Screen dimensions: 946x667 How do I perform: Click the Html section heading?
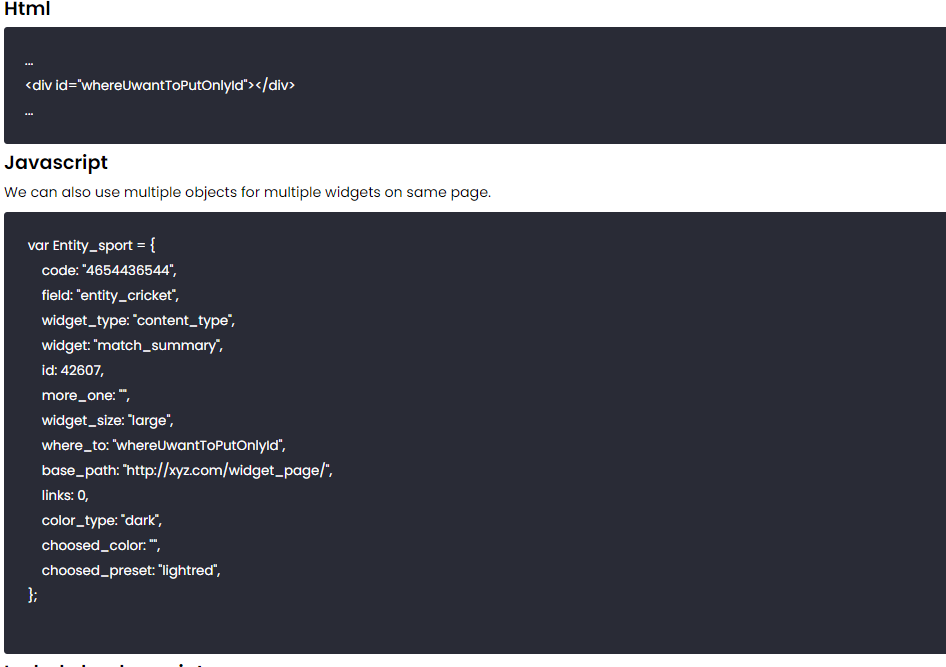coord(27,8)
